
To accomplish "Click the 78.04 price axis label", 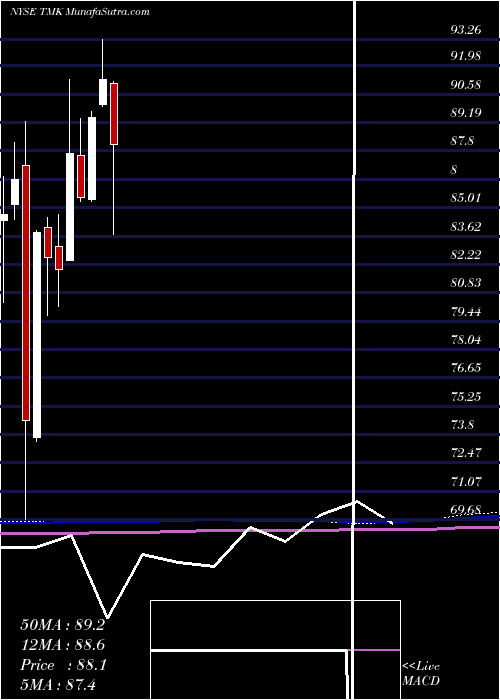I will click(x=467, y=340).
